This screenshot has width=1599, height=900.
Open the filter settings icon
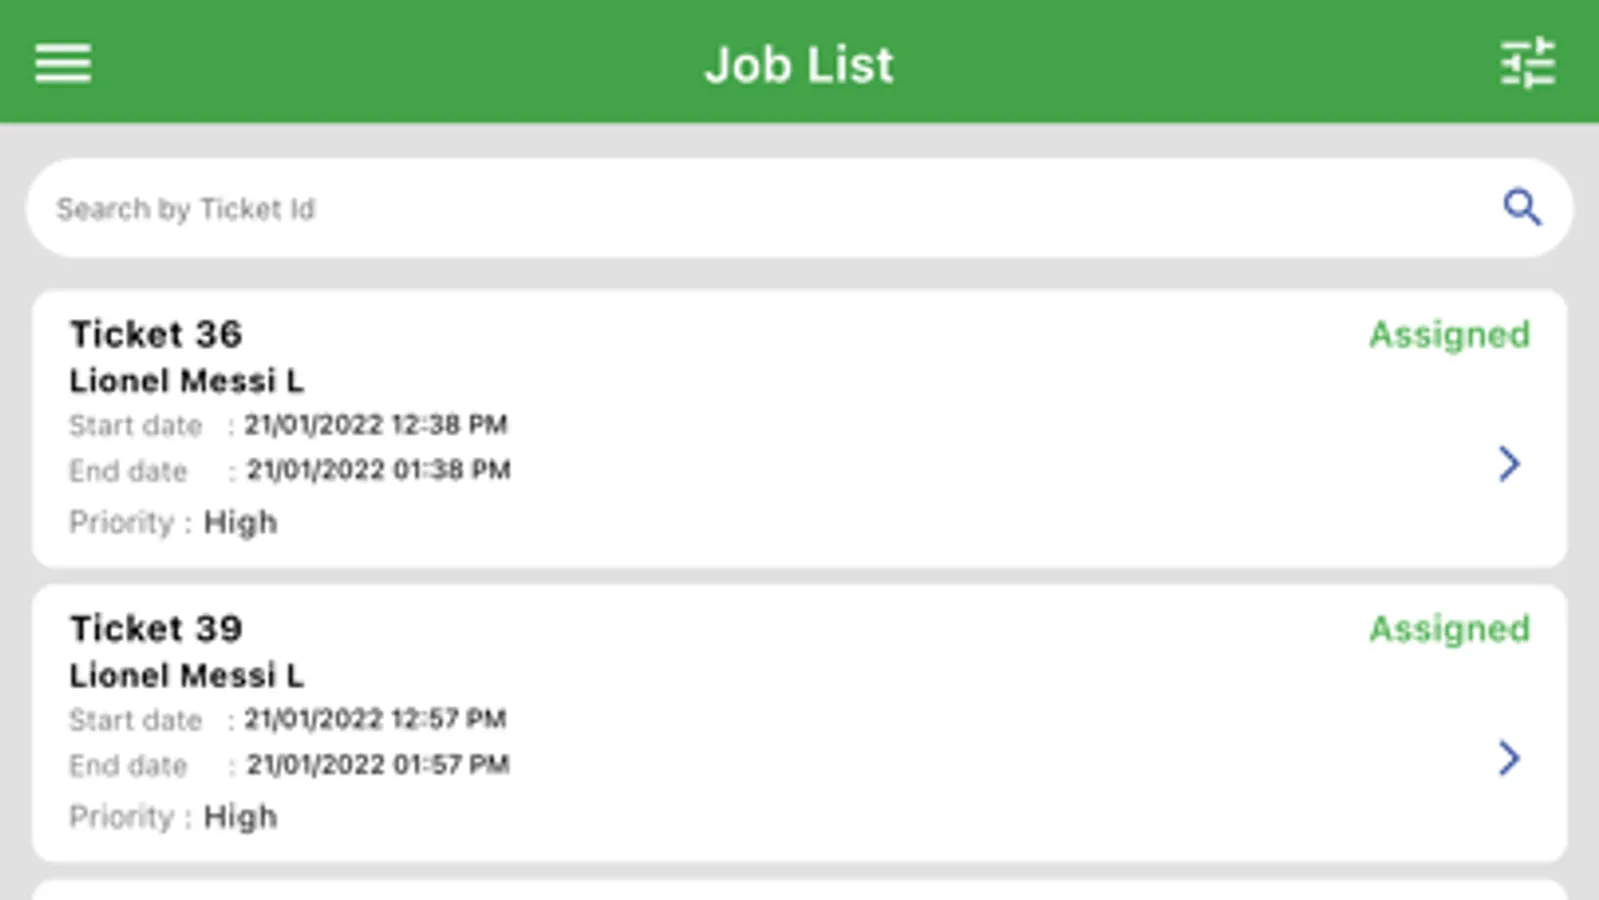[1527, 63]
